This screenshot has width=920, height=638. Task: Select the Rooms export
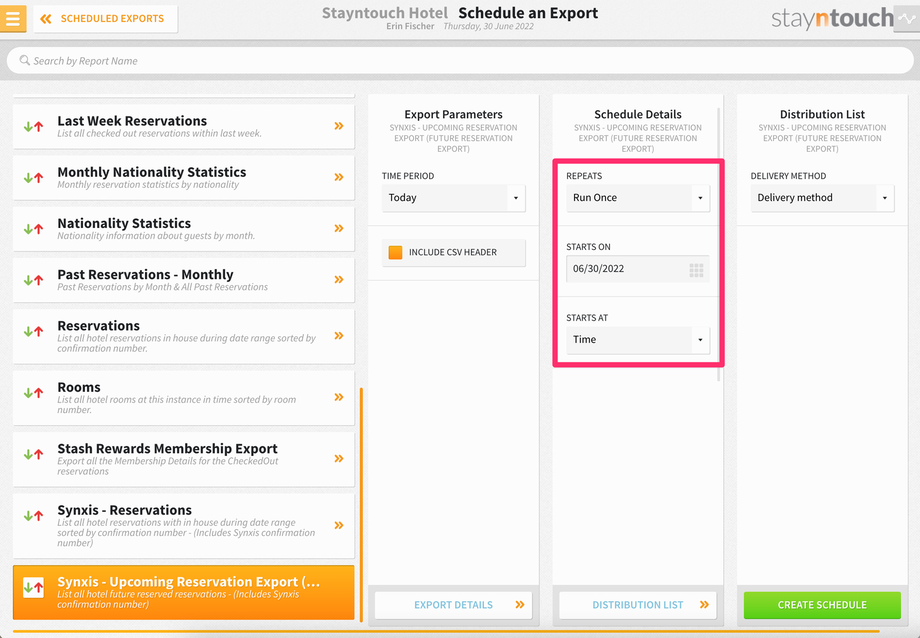184,397
